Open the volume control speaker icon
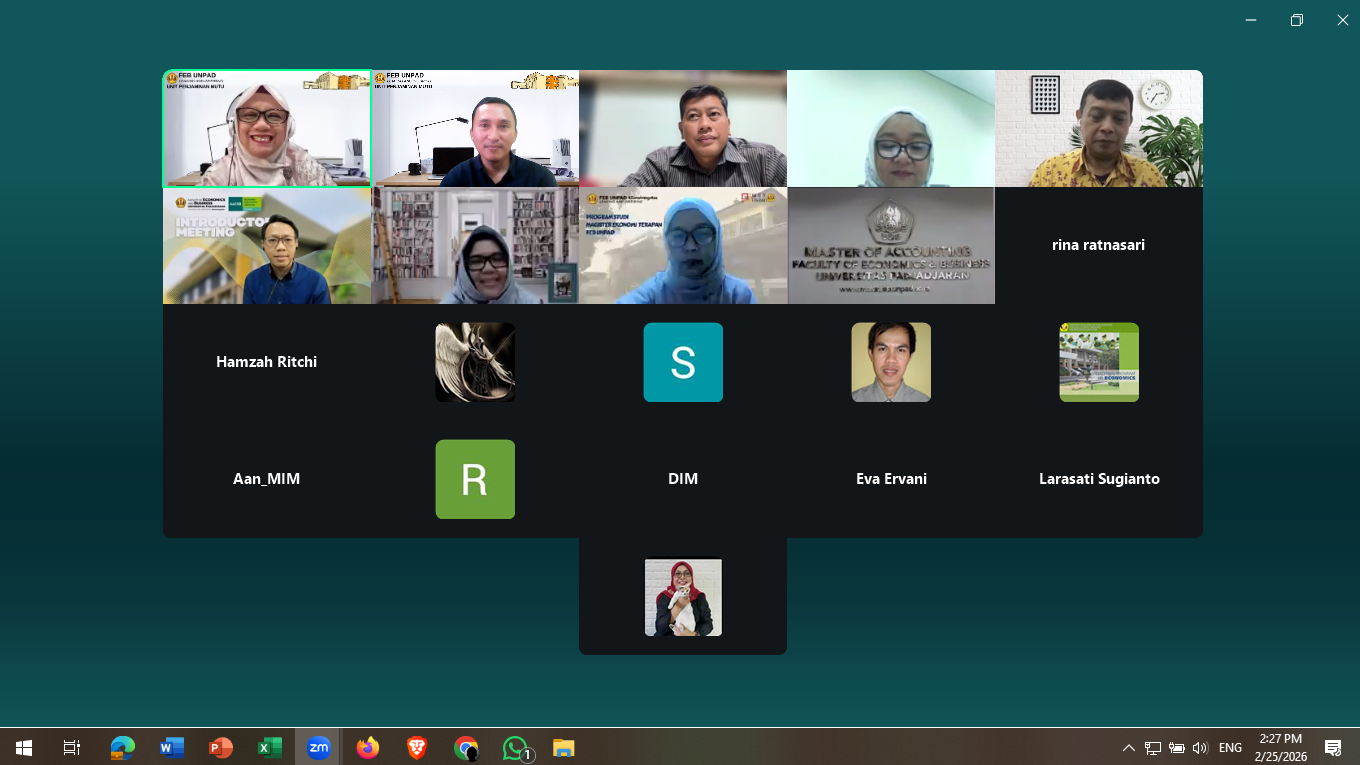Viewport: 1360px width, 765px height. pos(1200,748)
